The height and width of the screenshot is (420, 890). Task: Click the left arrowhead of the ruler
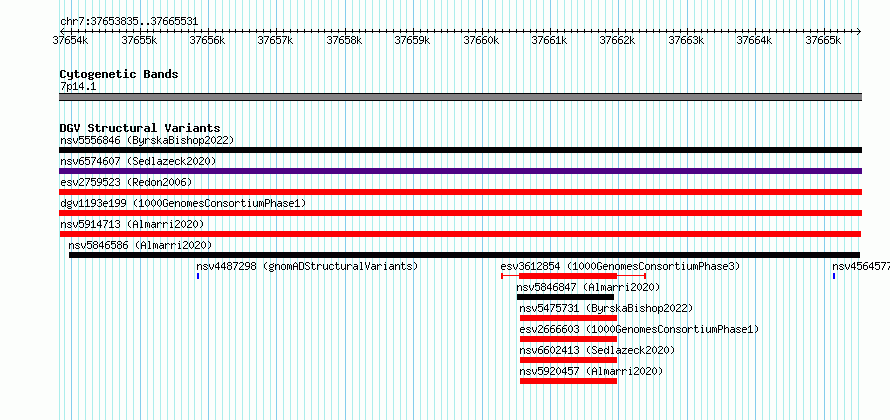click(x=61, y=31)
